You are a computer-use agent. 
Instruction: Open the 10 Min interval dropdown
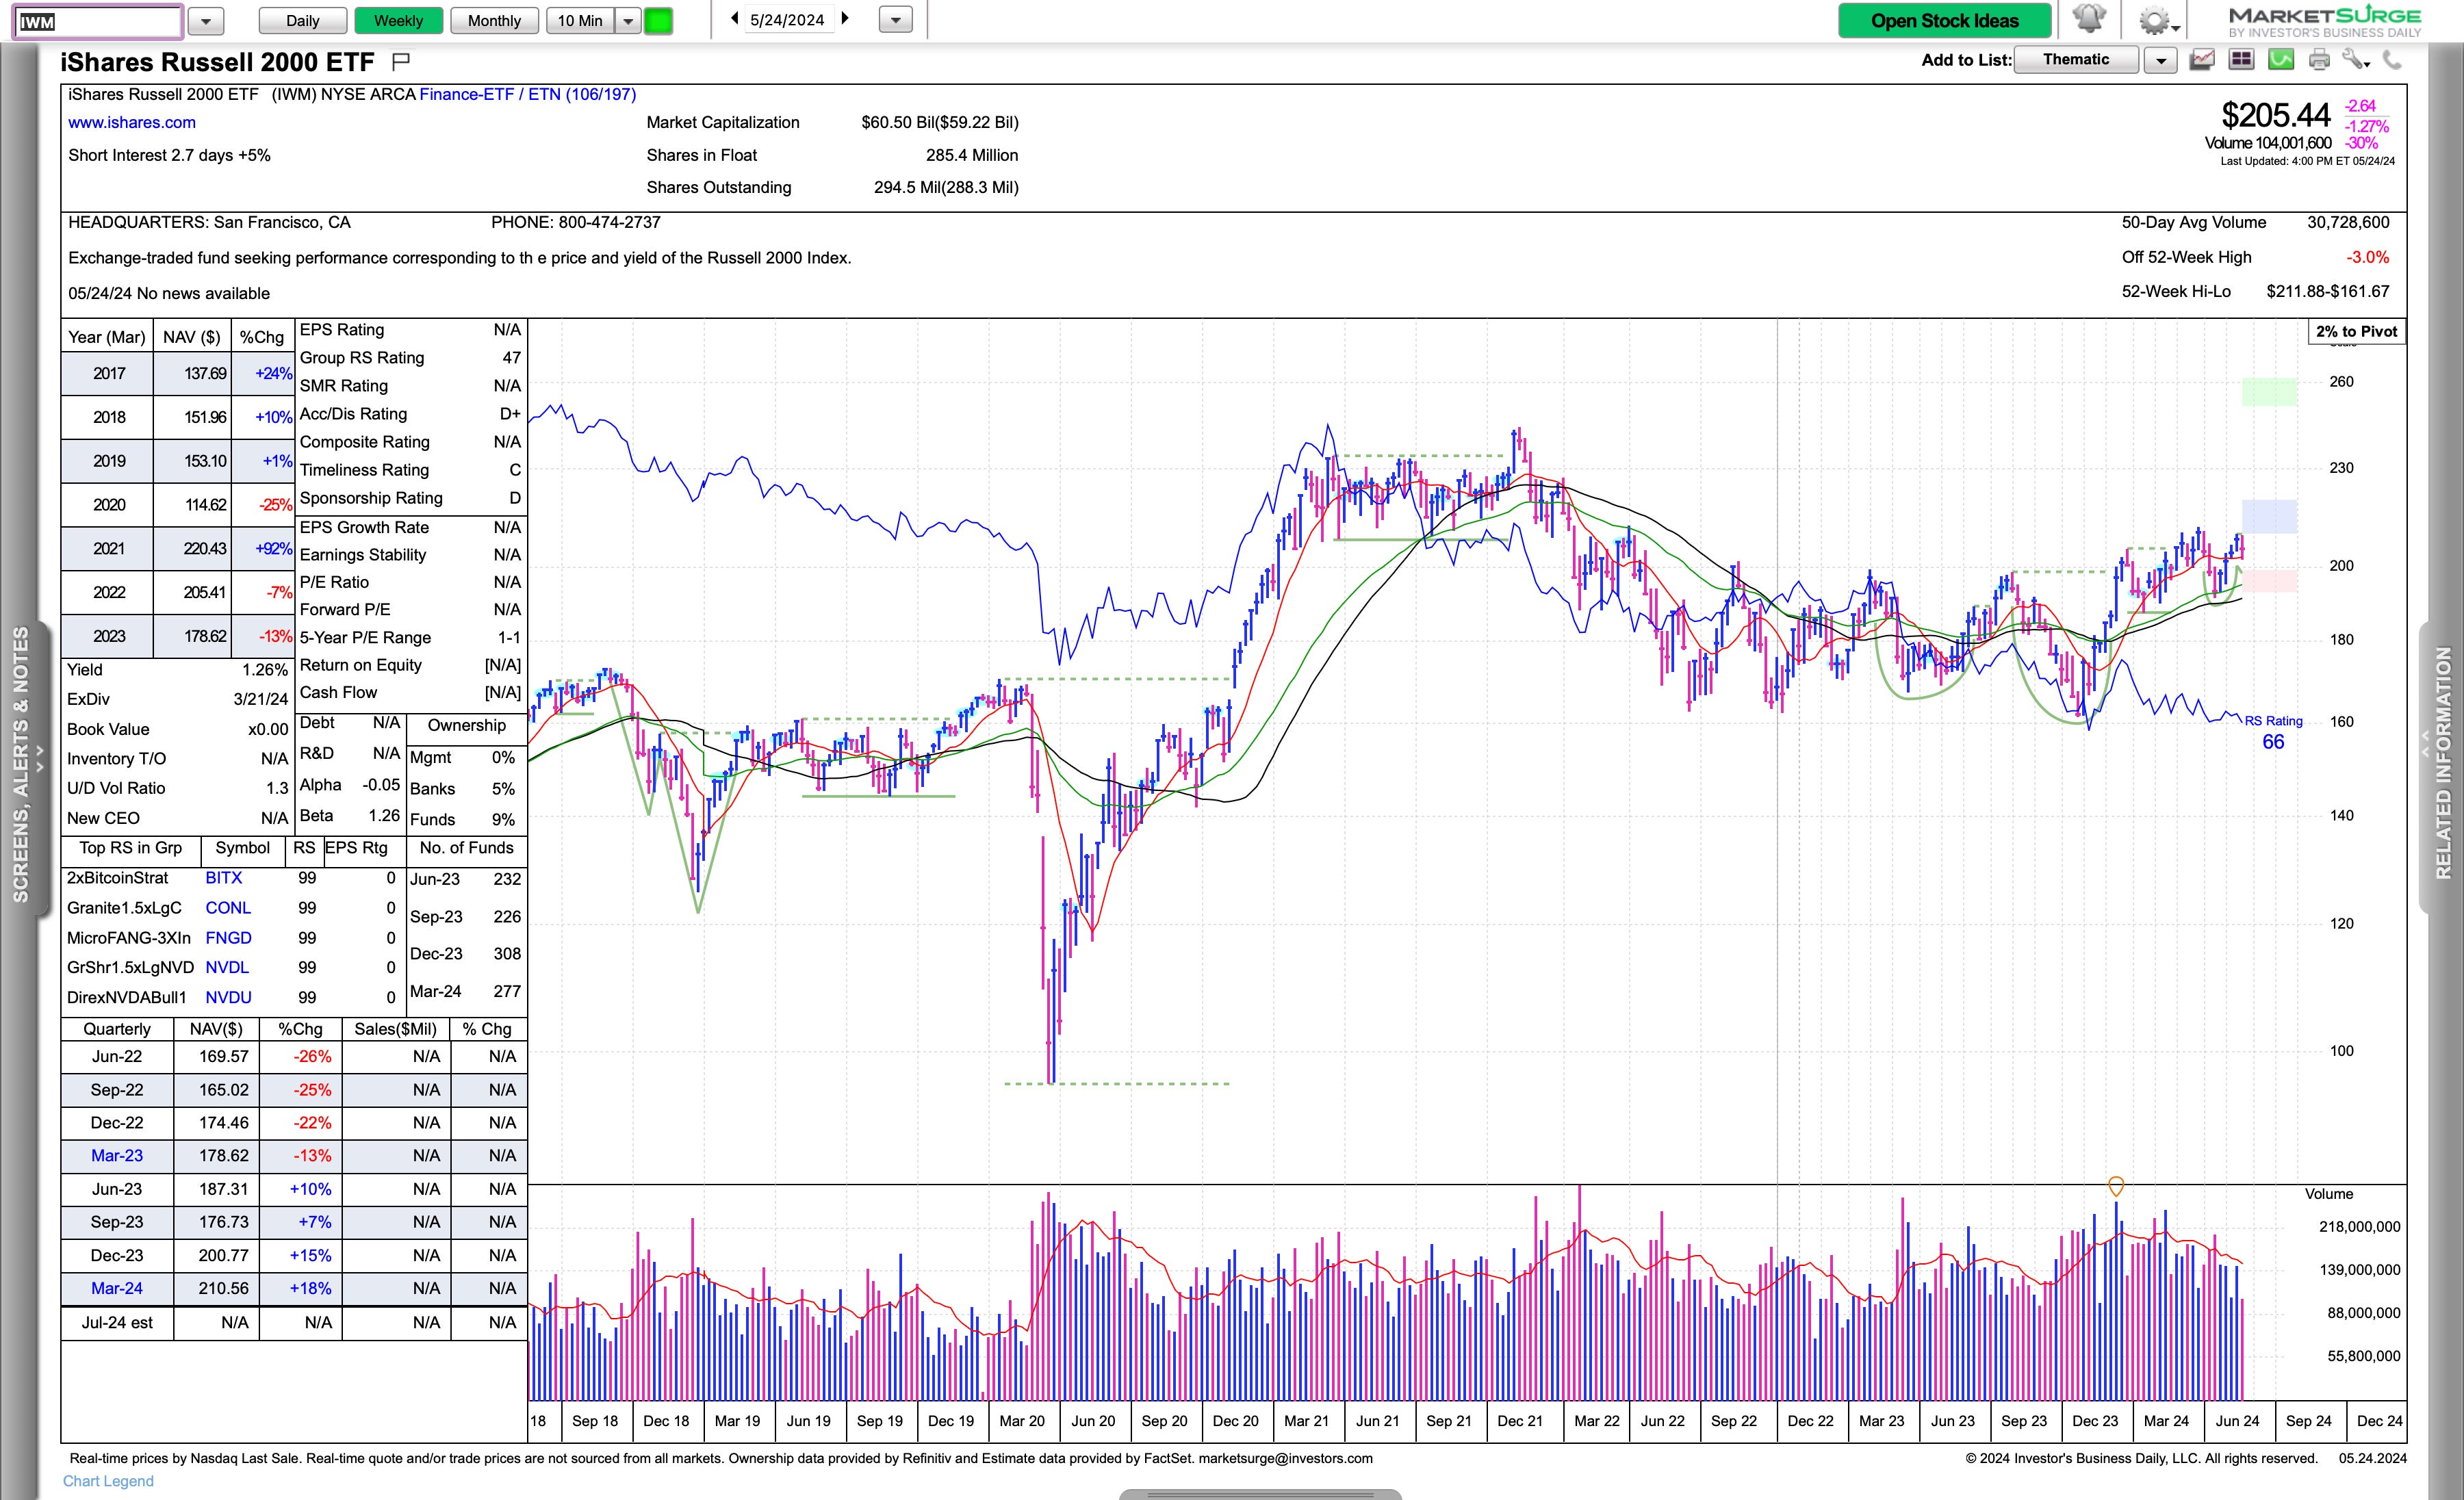[x=628, y=21]
